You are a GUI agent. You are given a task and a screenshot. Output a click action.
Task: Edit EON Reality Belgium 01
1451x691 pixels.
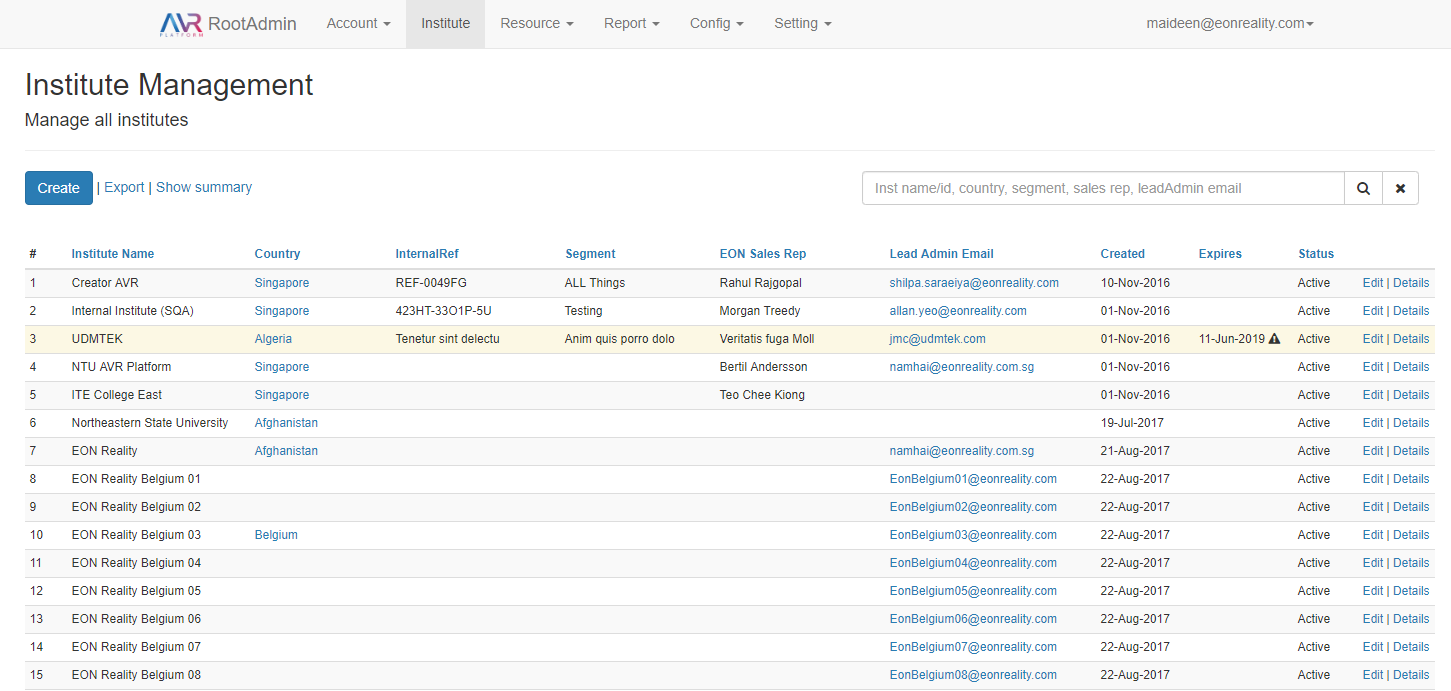1373,479
